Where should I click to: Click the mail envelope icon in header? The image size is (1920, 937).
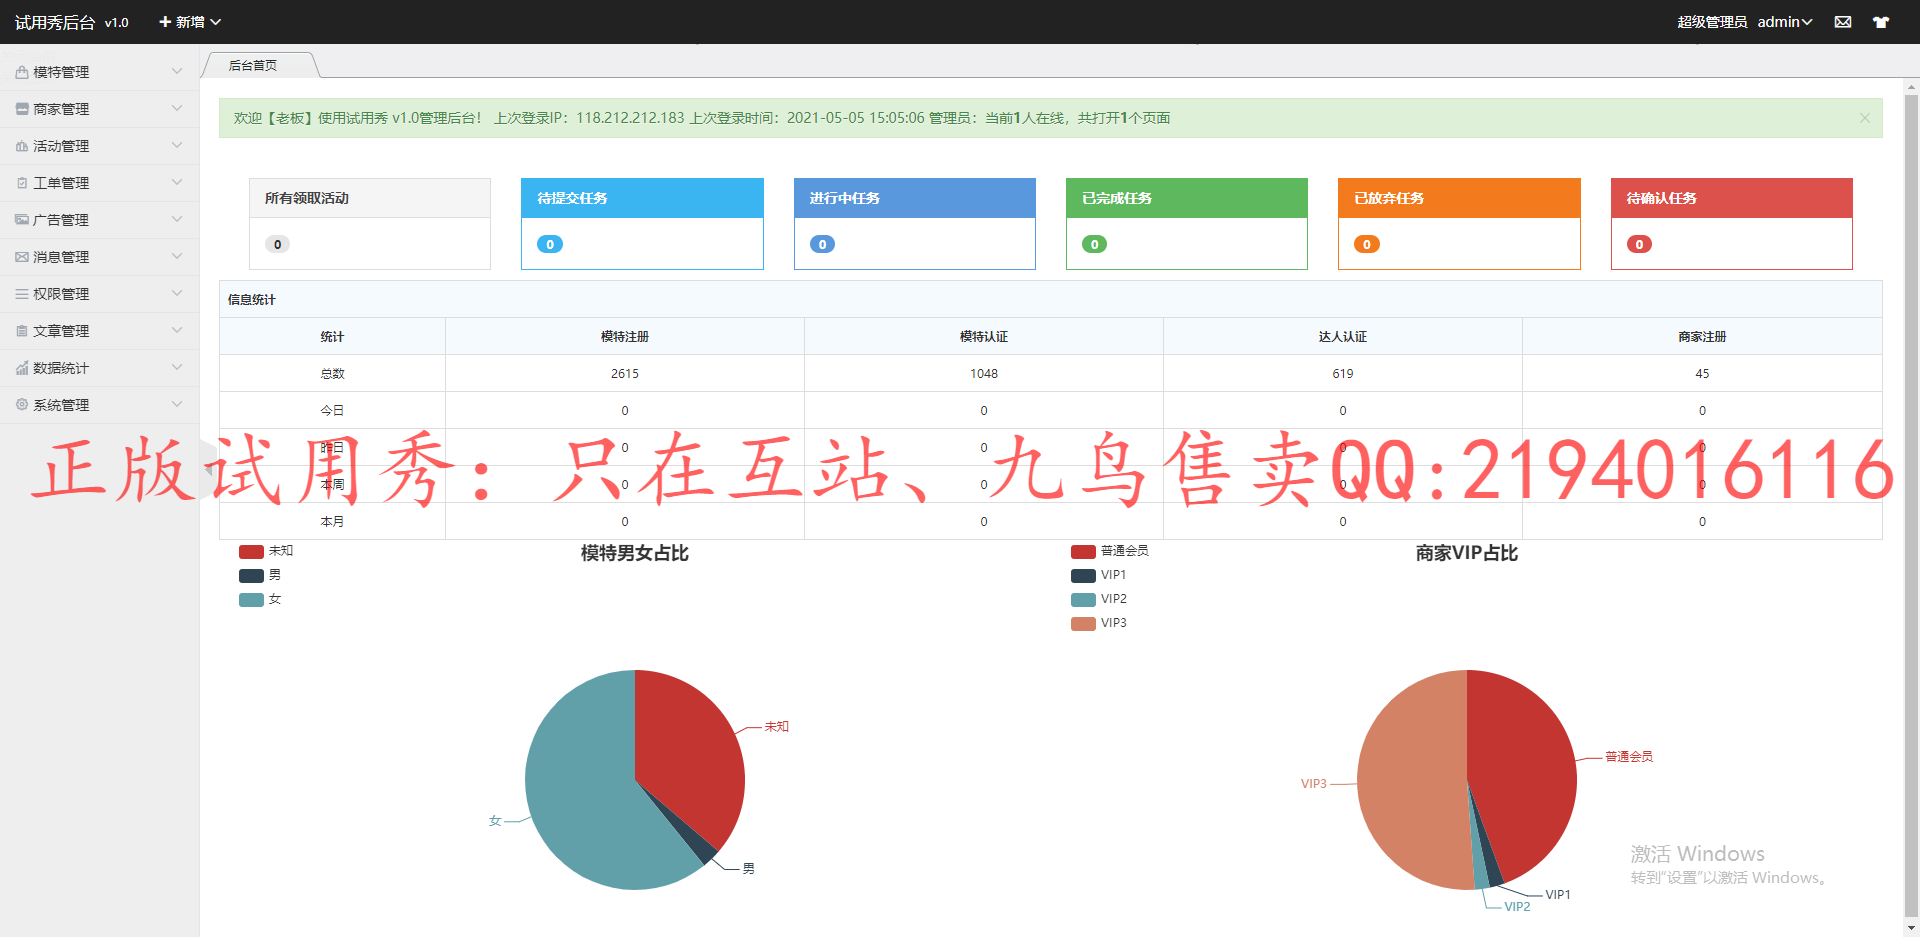[1842, 22]
